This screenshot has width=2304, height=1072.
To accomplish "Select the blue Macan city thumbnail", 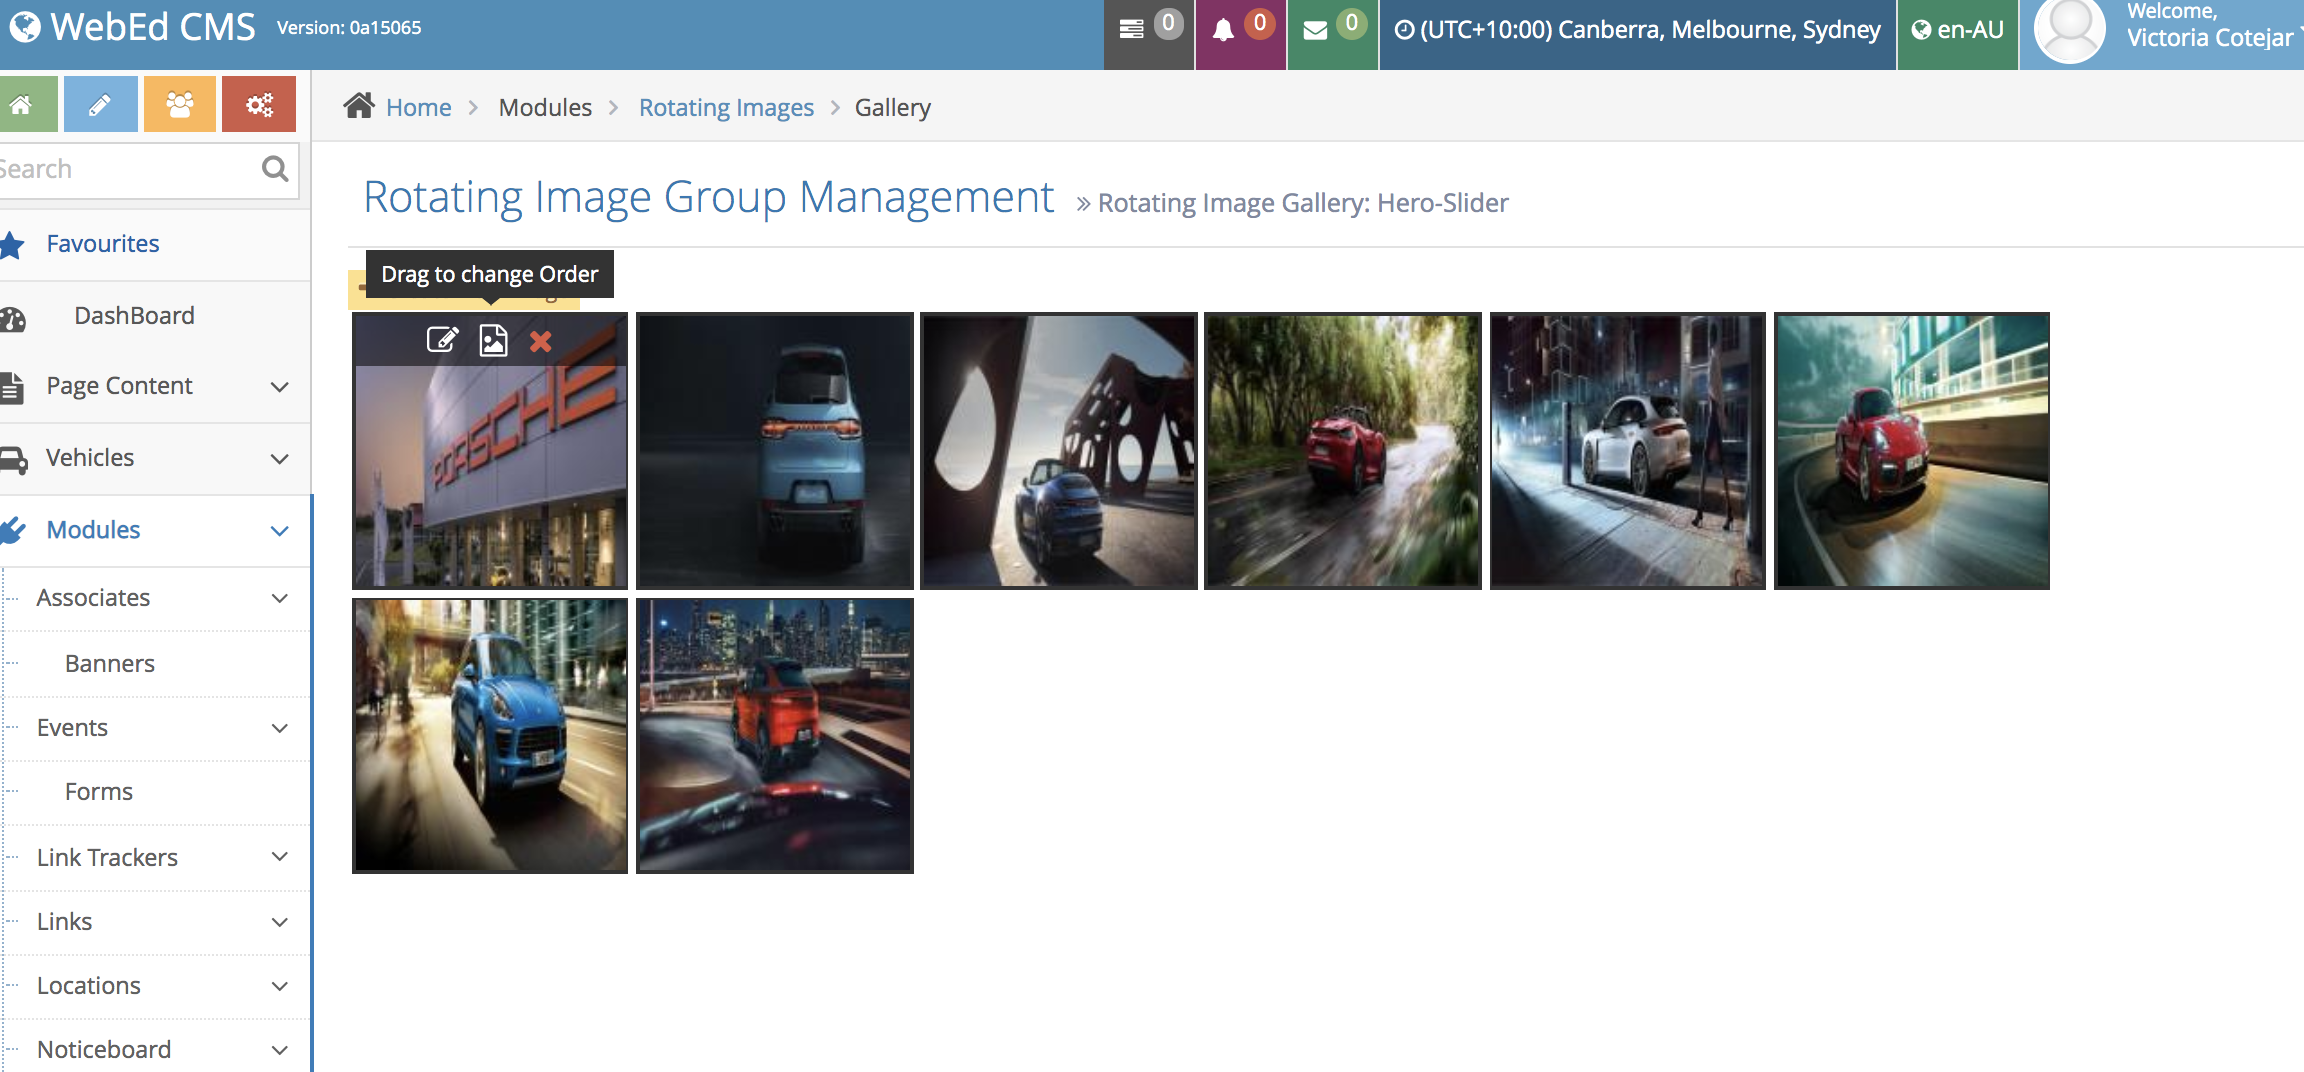I will (489, 737).
